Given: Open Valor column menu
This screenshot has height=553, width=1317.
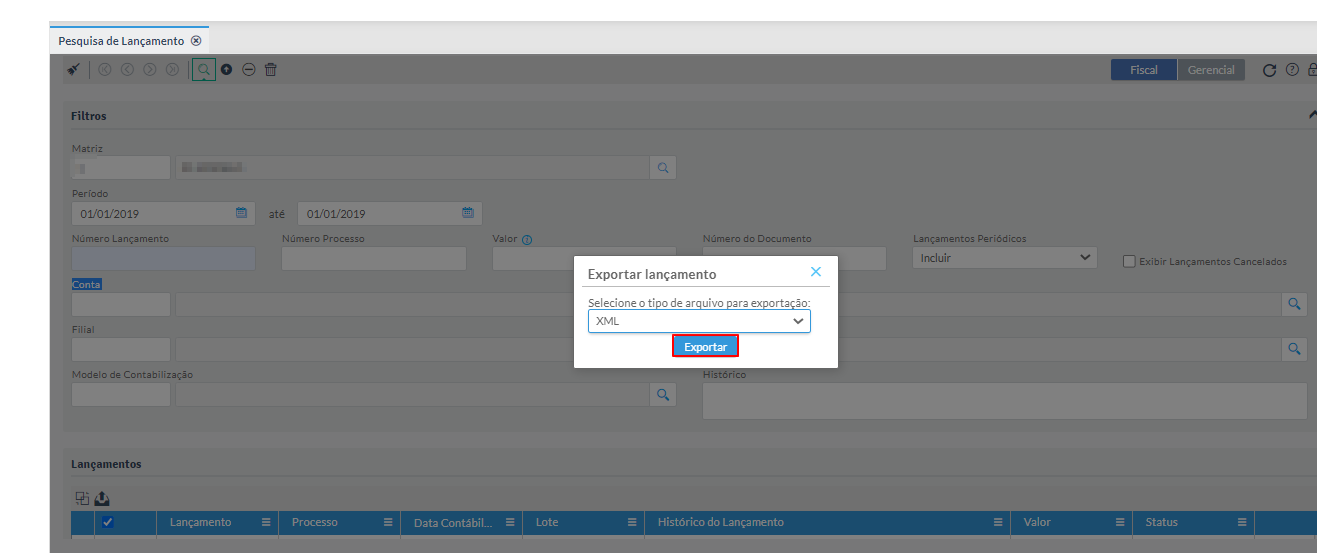Looking at the screenshot, I should (x=1119, y=522).
